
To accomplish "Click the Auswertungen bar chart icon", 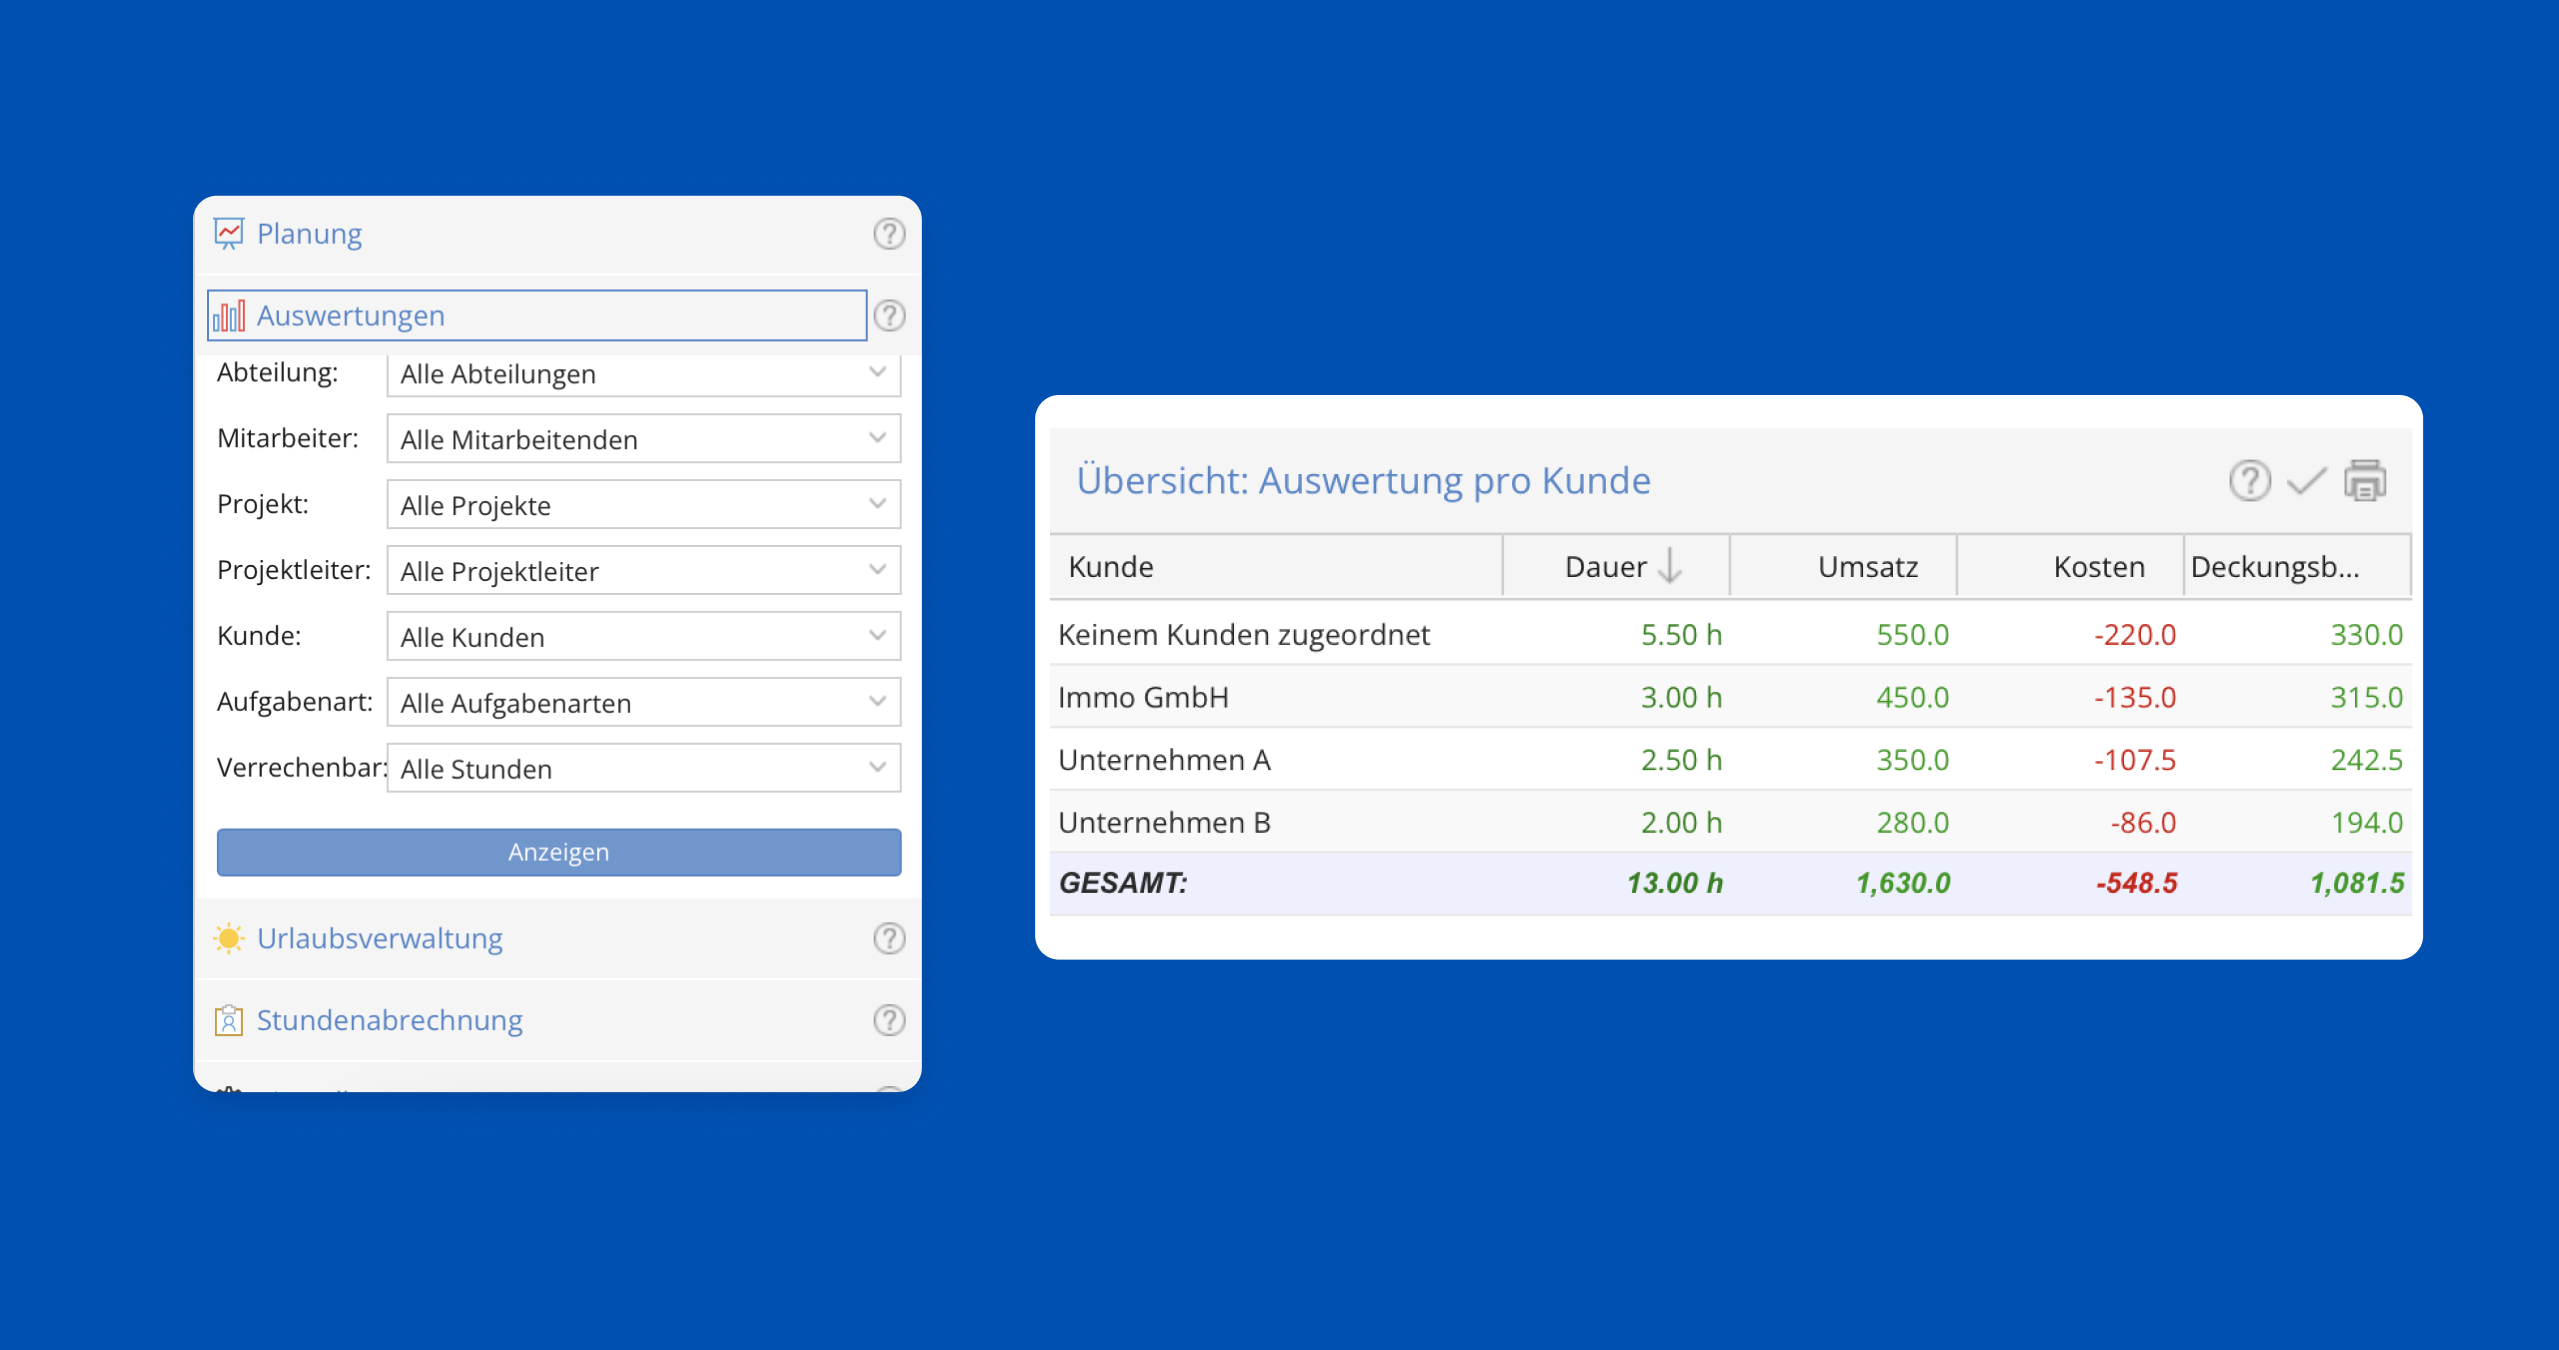I will pyautogui.click(x=229, y=316).
